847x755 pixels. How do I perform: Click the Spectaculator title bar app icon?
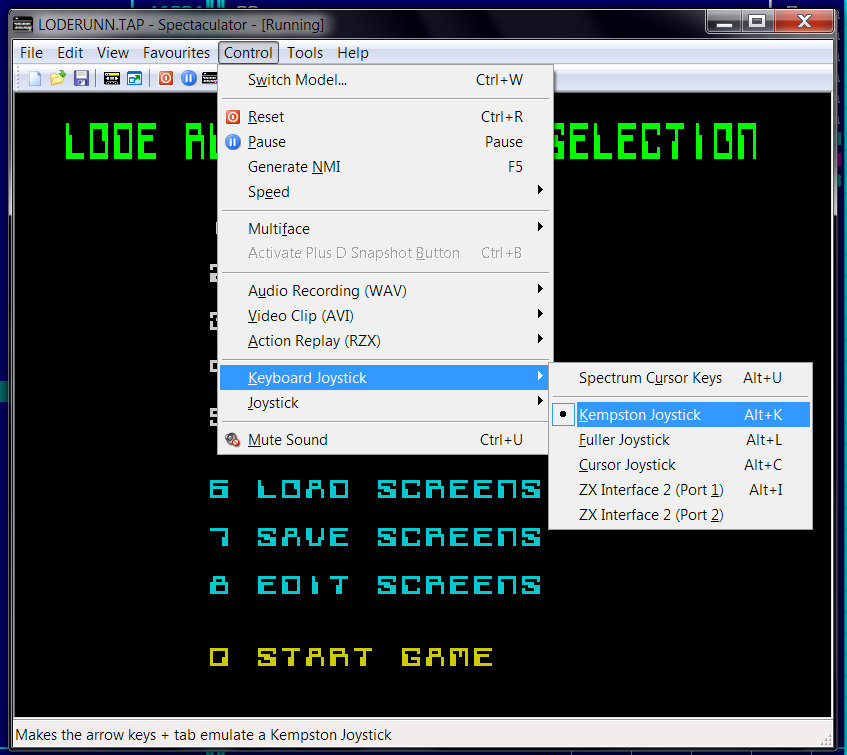point(23,24)
